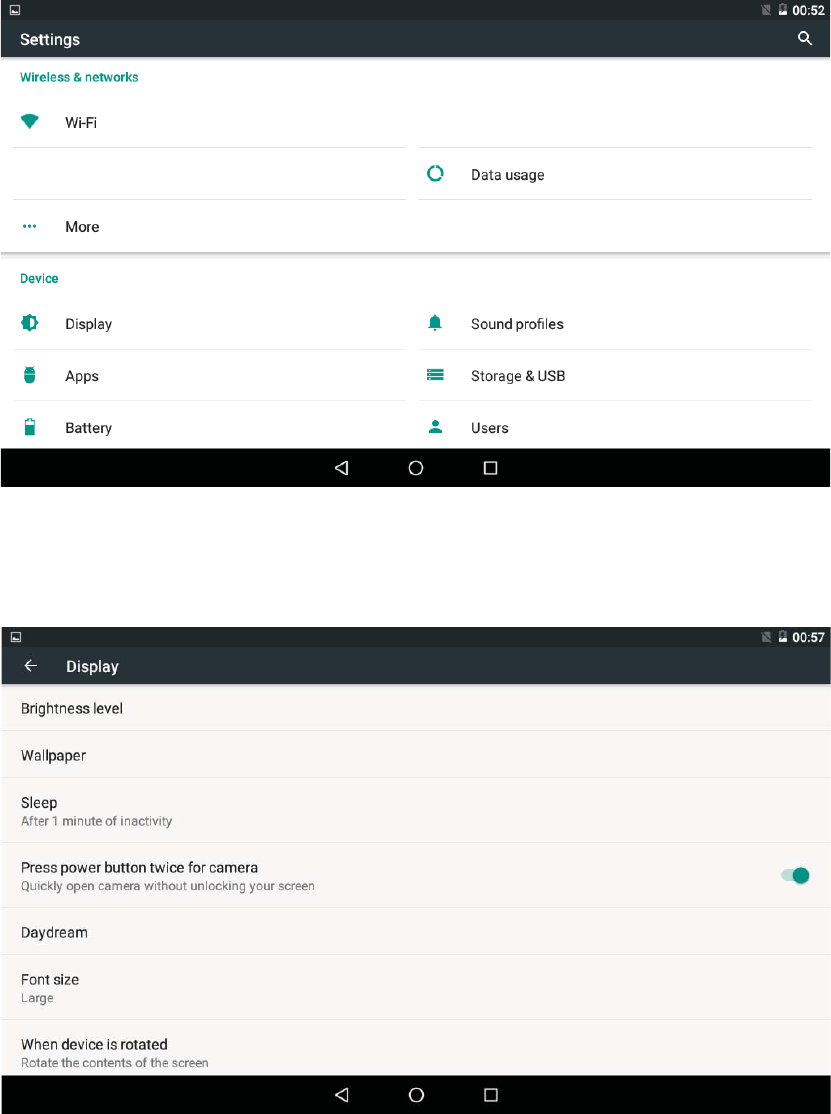
Task: Tap 'Quickly open camera without unlocking' text
Action: tap(168, 886)
